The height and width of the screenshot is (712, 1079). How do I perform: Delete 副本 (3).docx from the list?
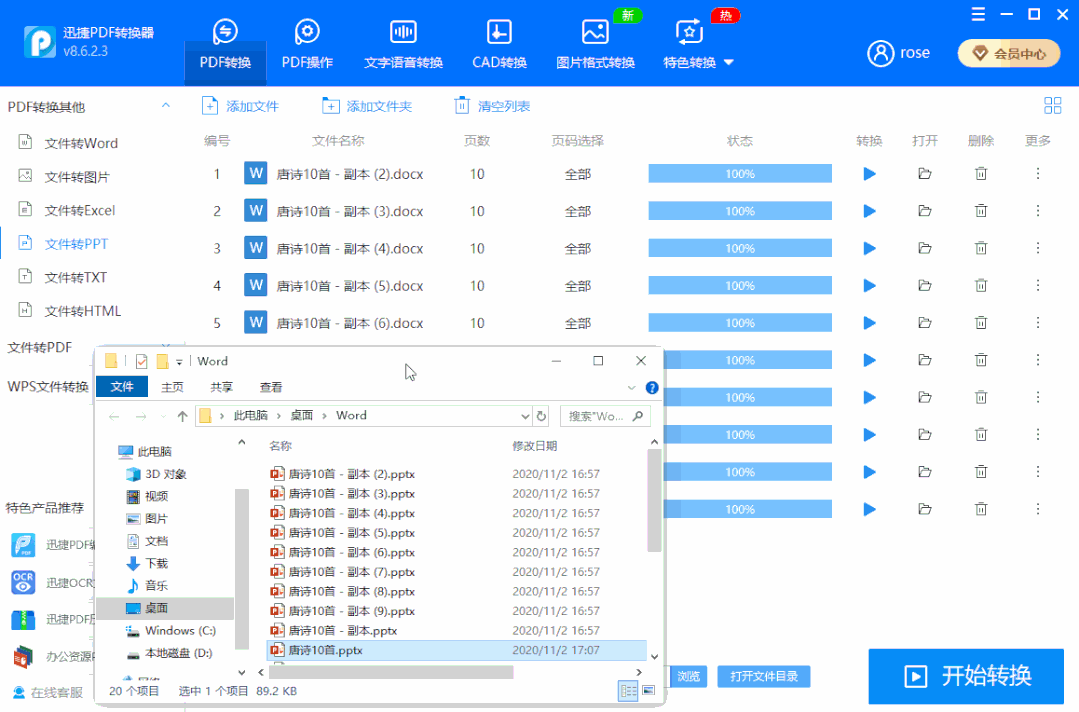[x=981, y=211]
